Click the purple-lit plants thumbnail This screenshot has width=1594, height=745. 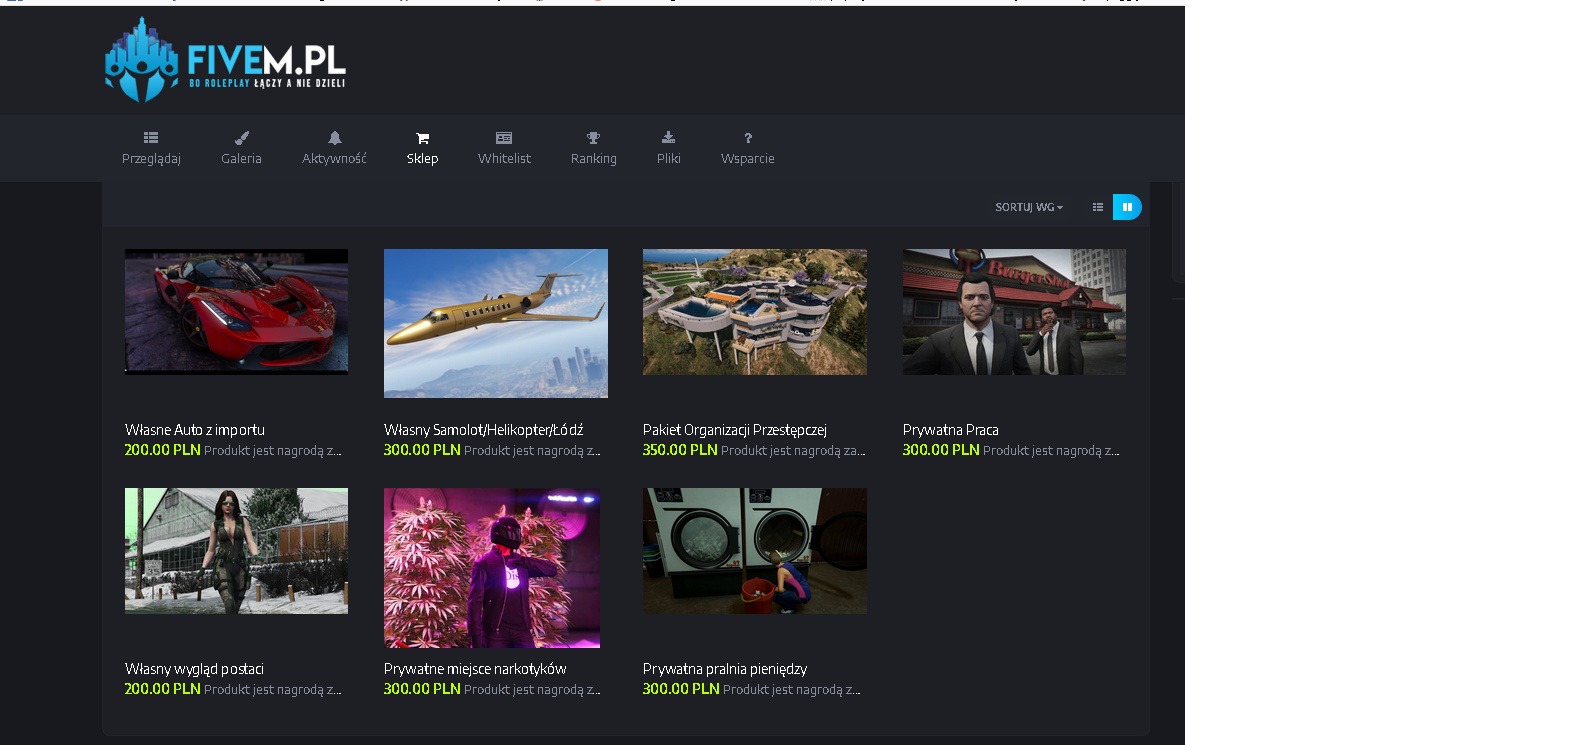coord(492,568)
